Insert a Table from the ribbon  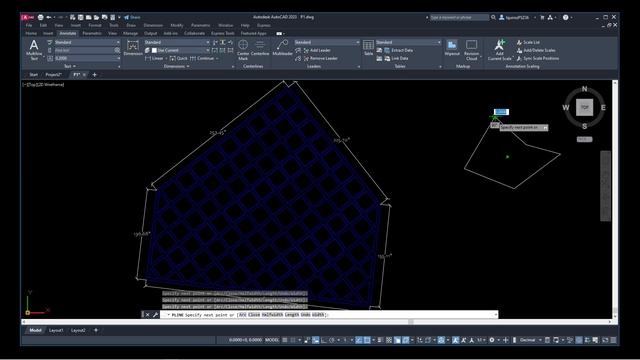click(x=368, y=48)
